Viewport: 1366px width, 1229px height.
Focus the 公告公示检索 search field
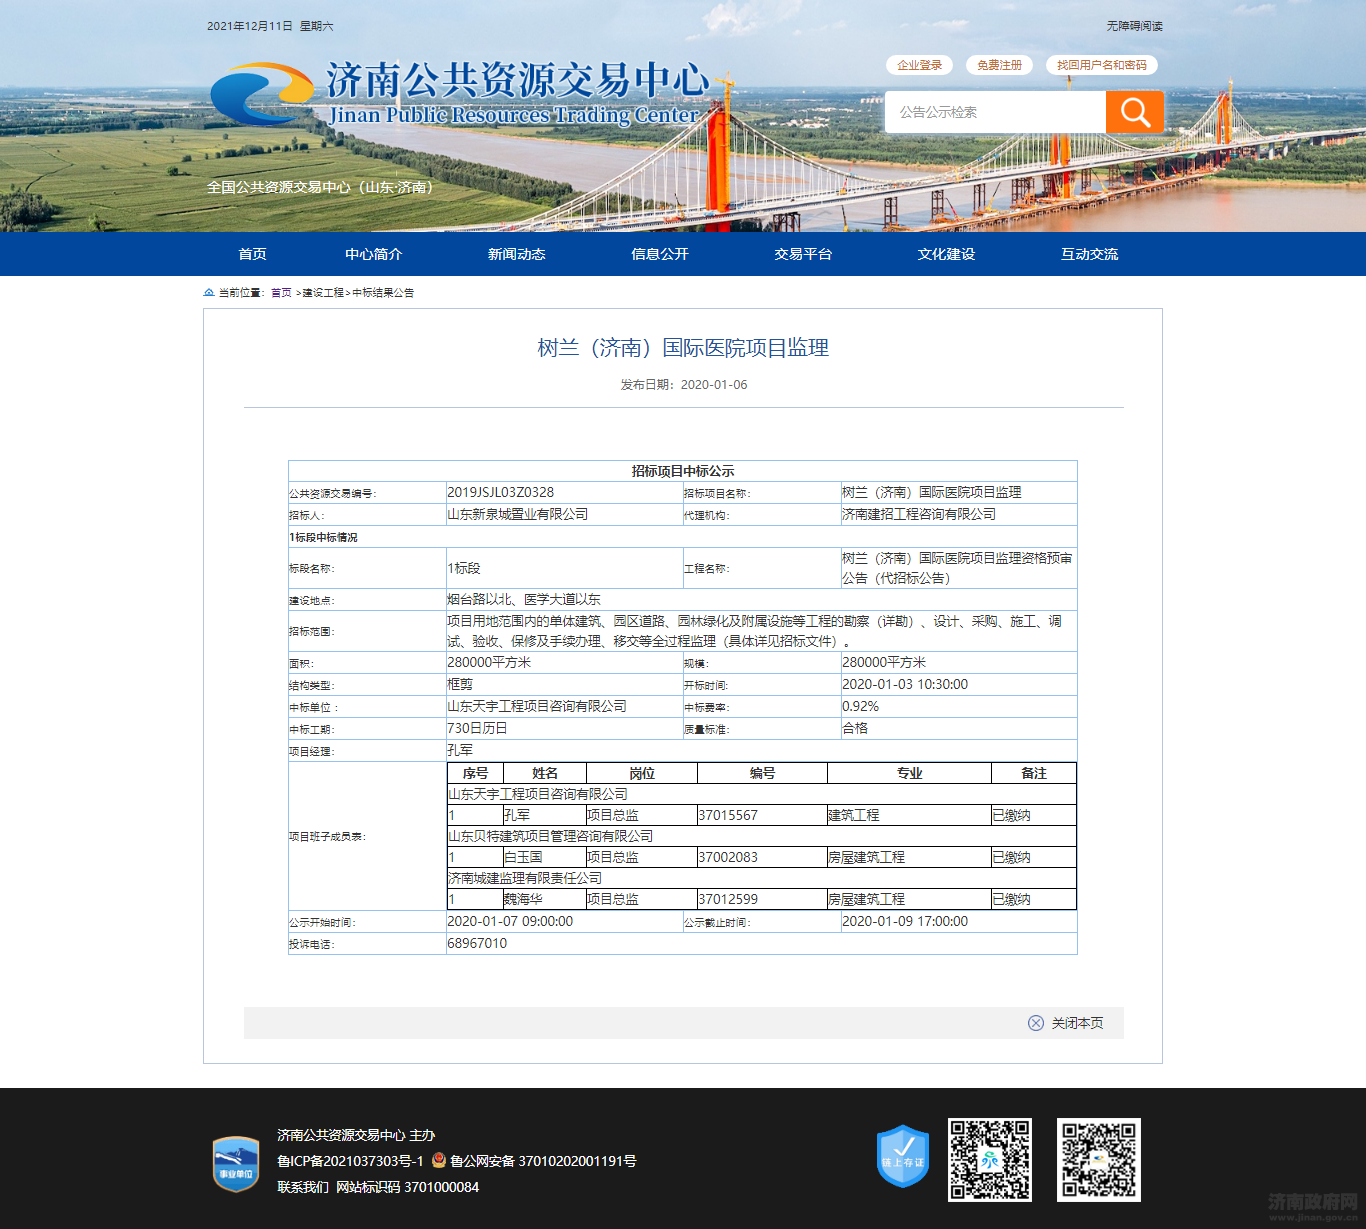tap(995, 112)
